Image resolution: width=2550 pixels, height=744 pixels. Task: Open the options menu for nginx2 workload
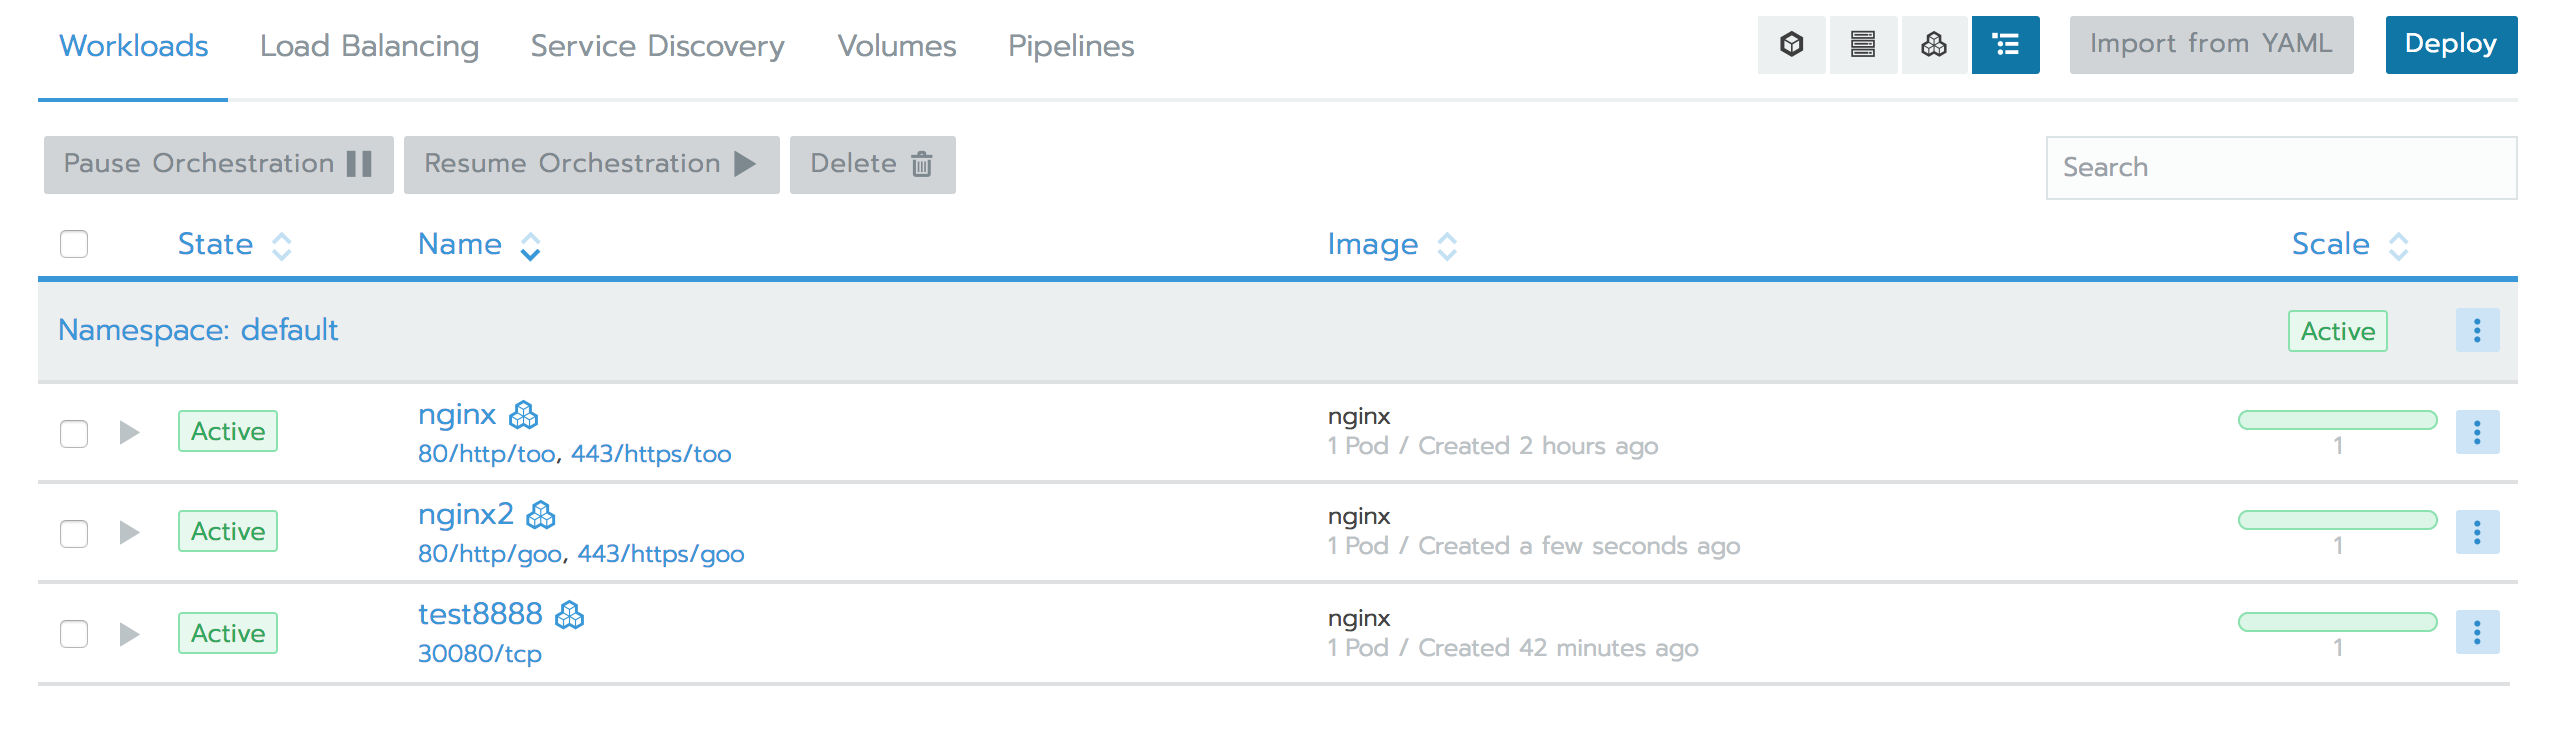point(2478,532)
